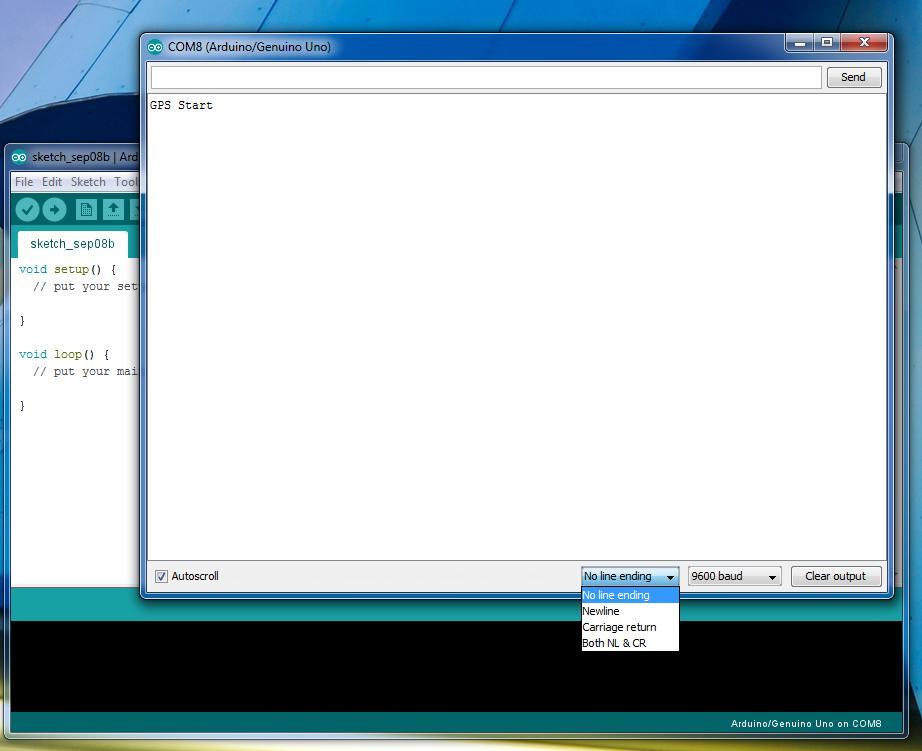The image size is (922, 751).
Task: Click the Clear output button
Action: point(836,576)
